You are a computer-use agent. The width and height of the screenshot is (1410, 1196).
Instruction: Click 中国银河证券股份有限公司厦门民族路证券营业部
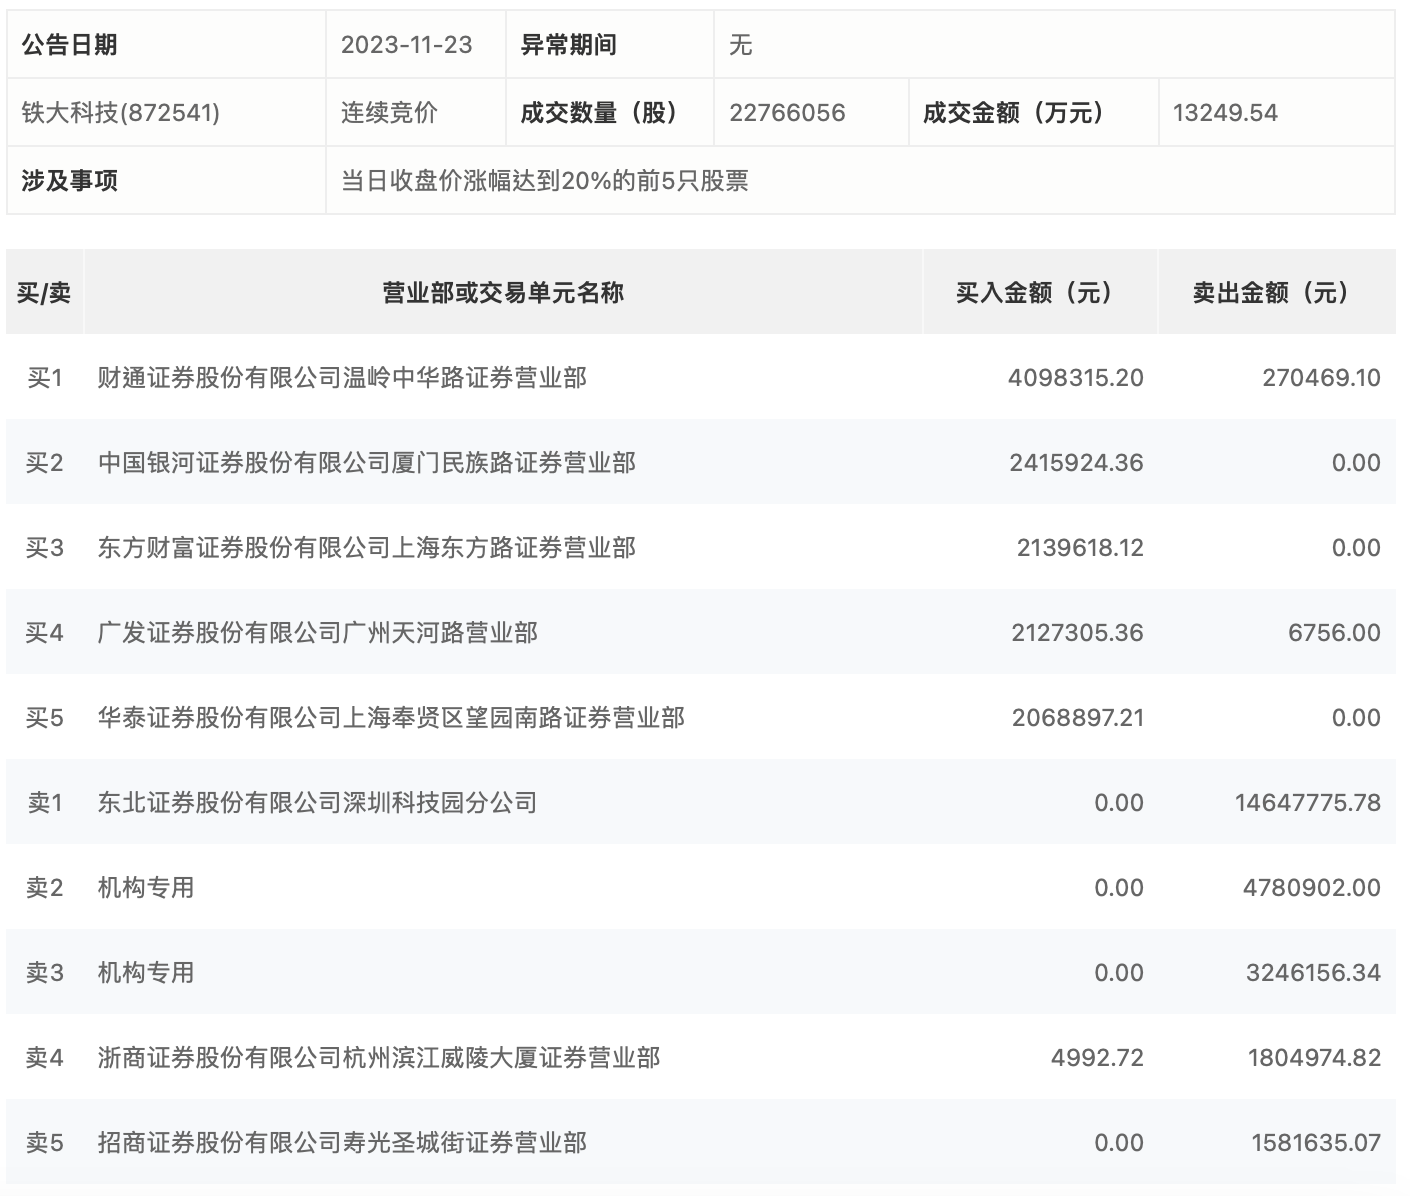[366, 463]
